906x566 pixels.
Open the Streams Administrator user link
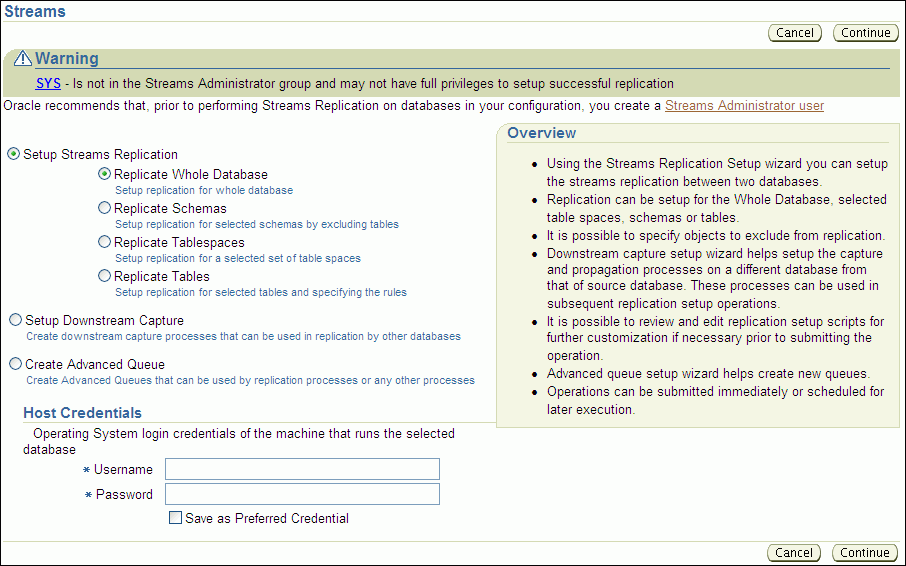point(744,105)
